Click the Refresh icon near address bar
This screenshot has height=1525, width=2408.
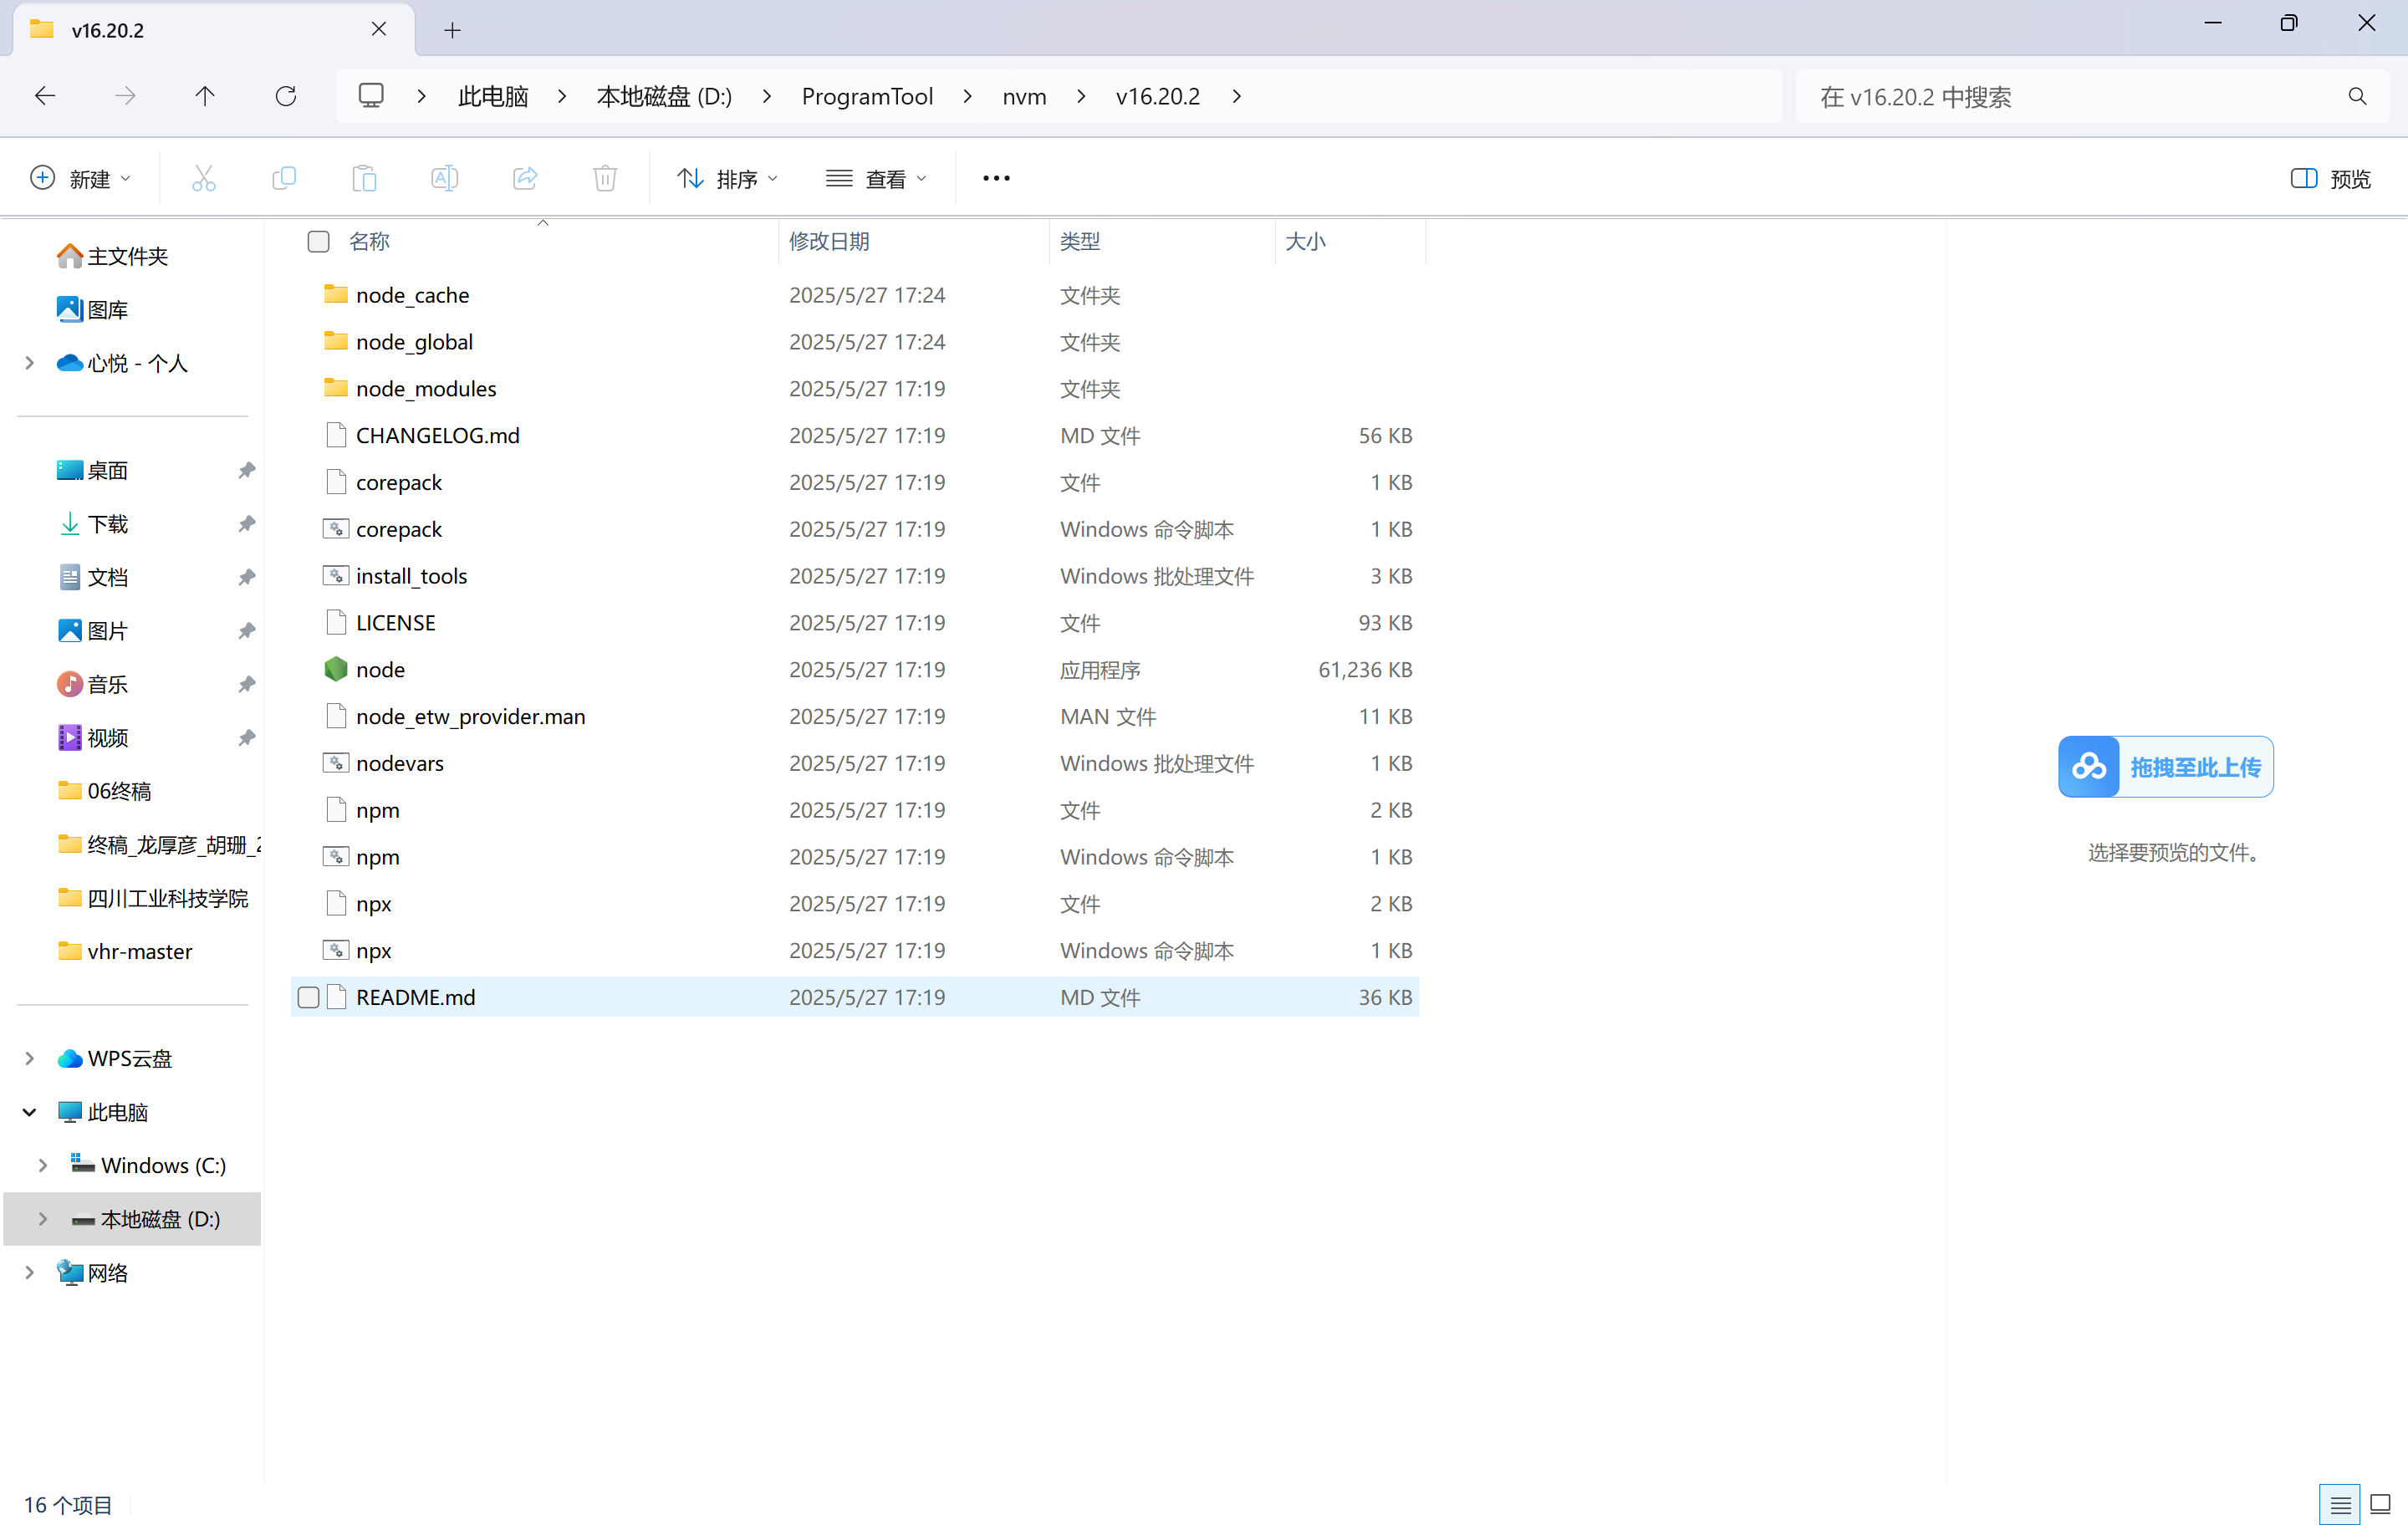286,96
